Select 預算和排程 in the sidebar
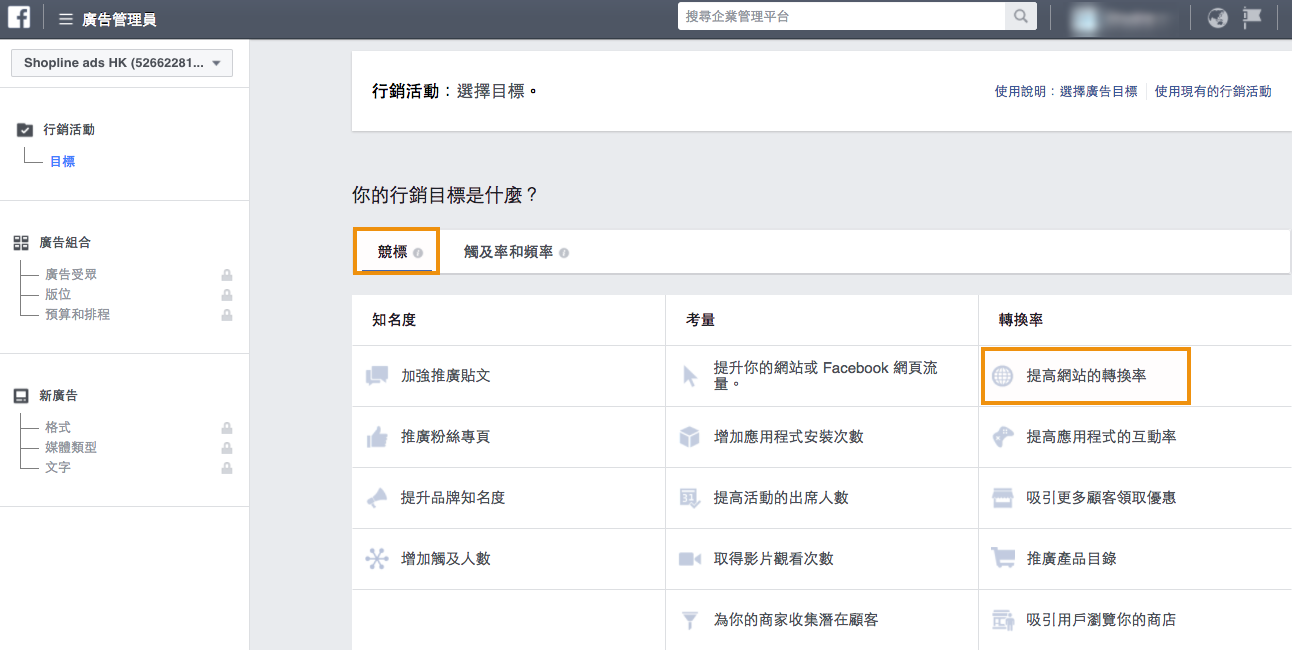1292x650 pixels. coord(77,315)
